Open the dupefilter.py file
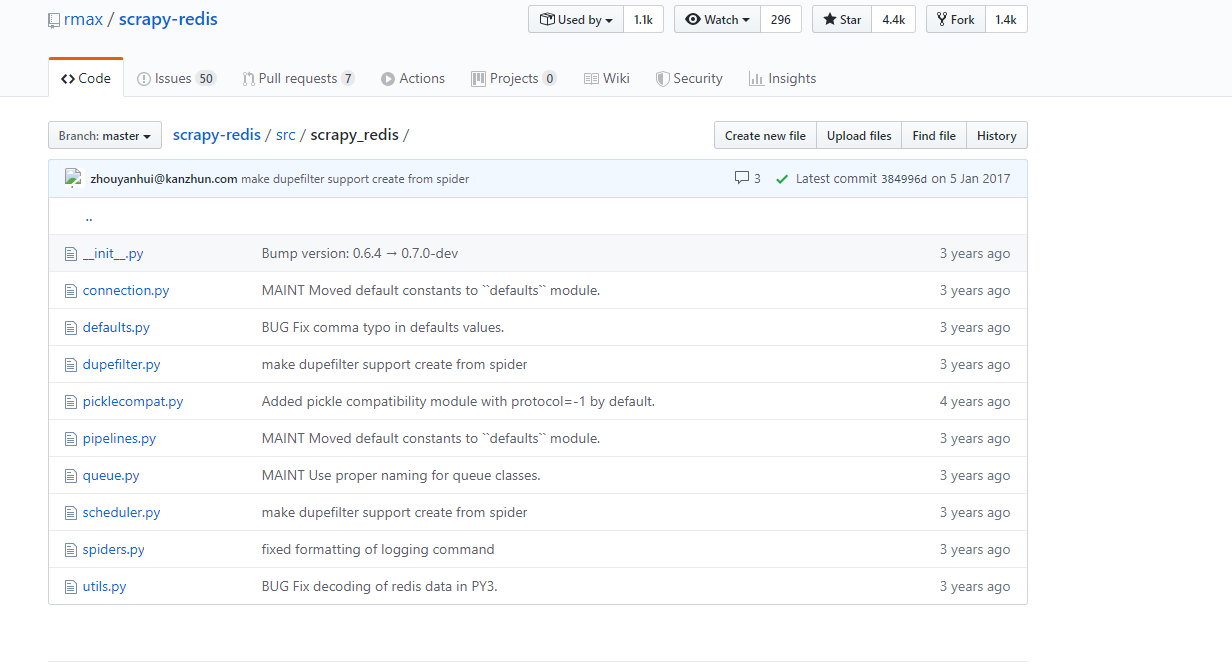Image resolution: width=1232 pixels, height=664 pixels. [122, 365]
